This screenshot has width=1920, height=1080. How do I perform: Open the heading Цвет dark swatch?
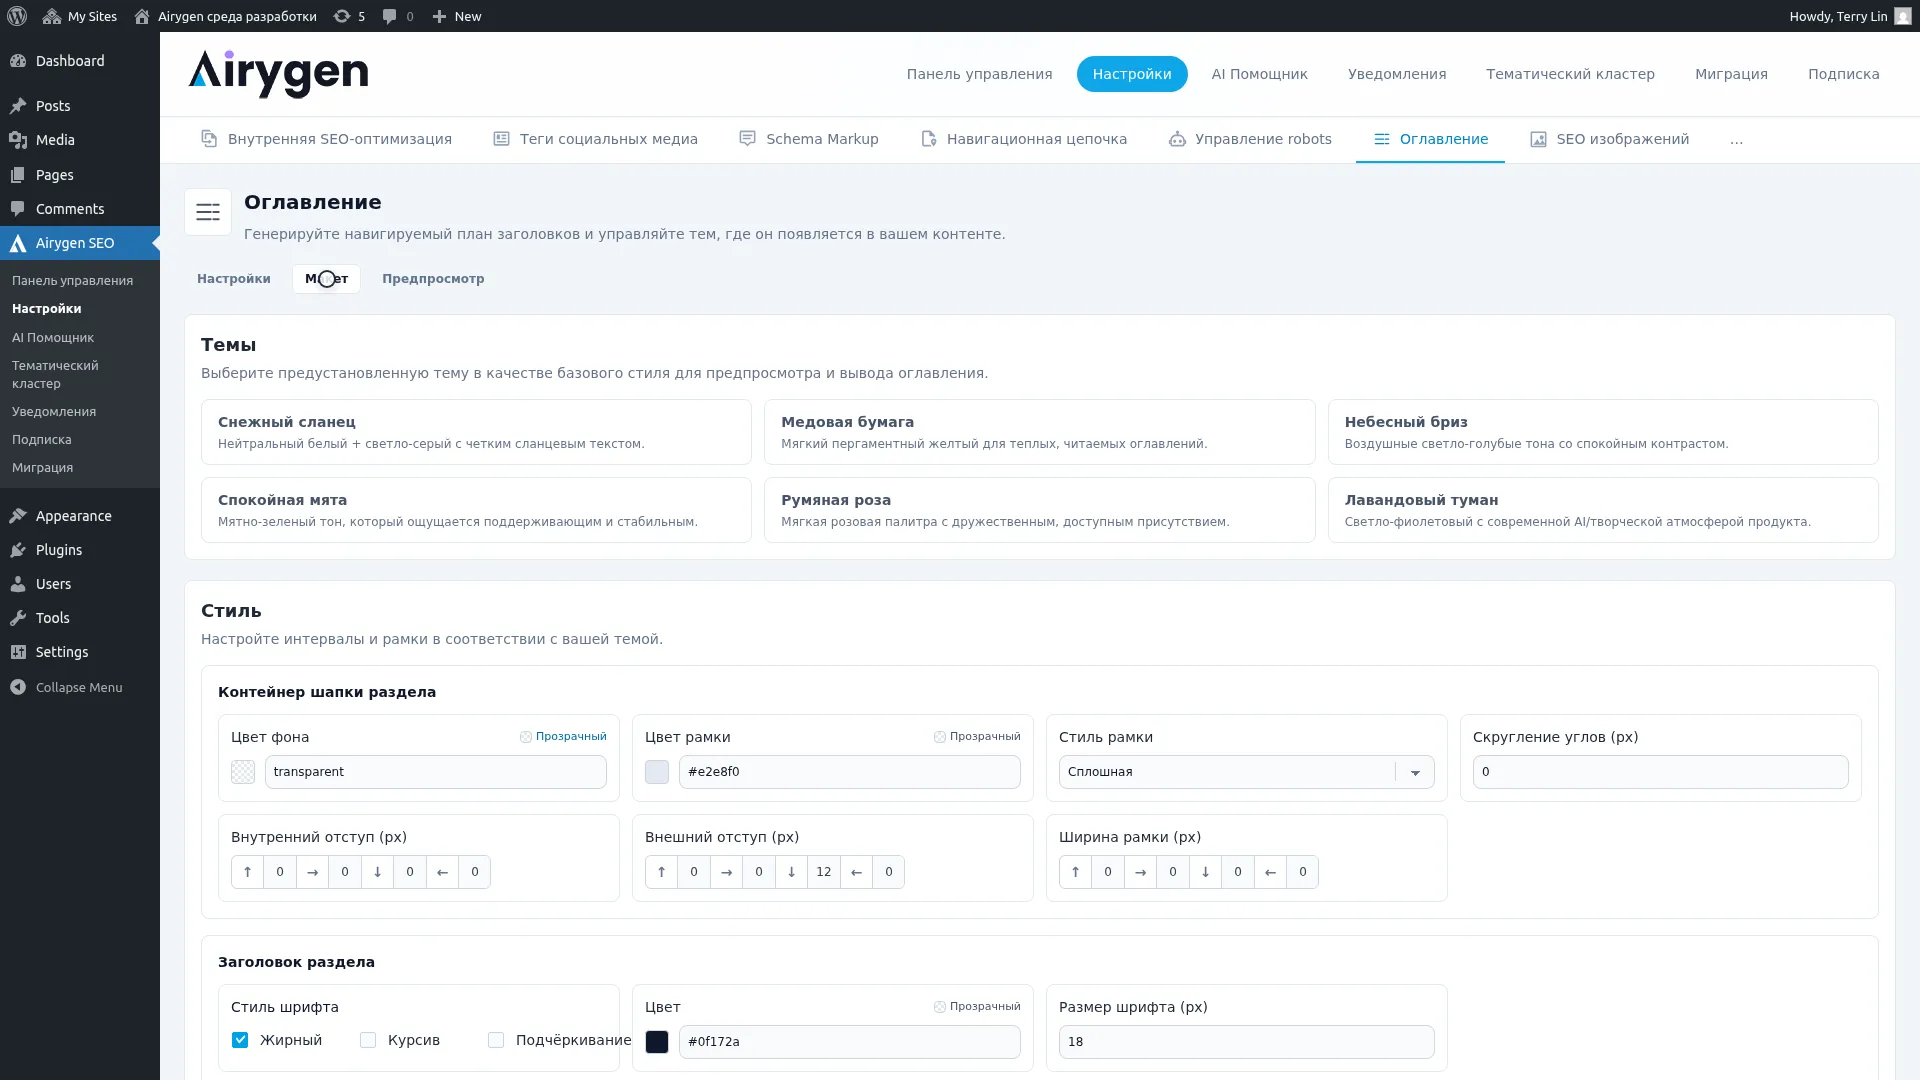[657, 1042]
